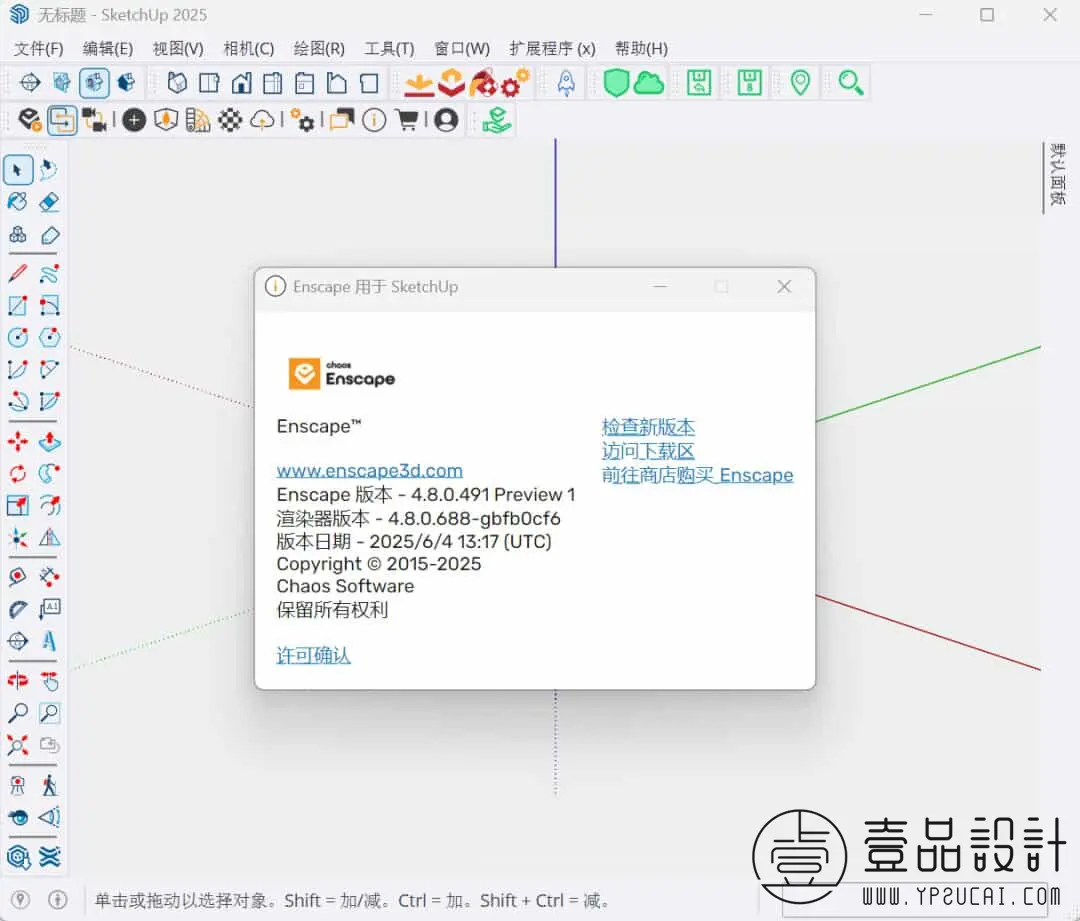Open the www.enscape3d.com link

tap(369, 470)
